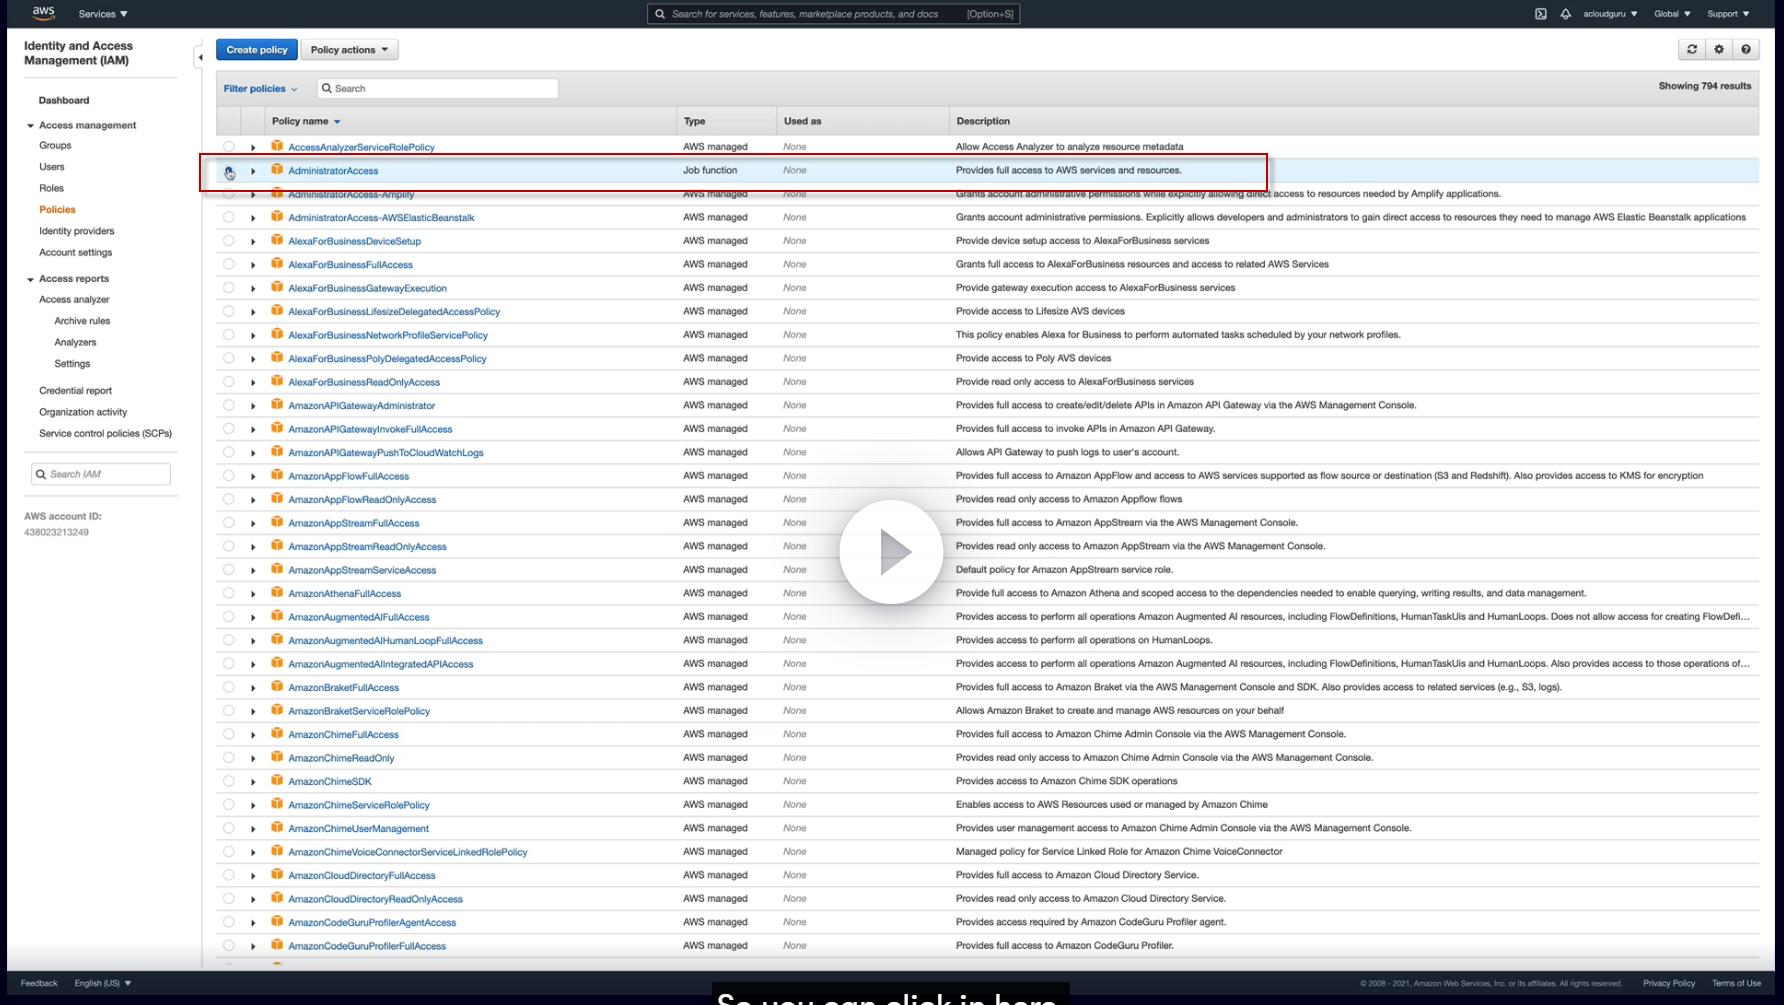1784x1005 pixels.
Task: Select the AmazonAppFlowReadOnlyAccess radio button
Action: pos(229,499)
